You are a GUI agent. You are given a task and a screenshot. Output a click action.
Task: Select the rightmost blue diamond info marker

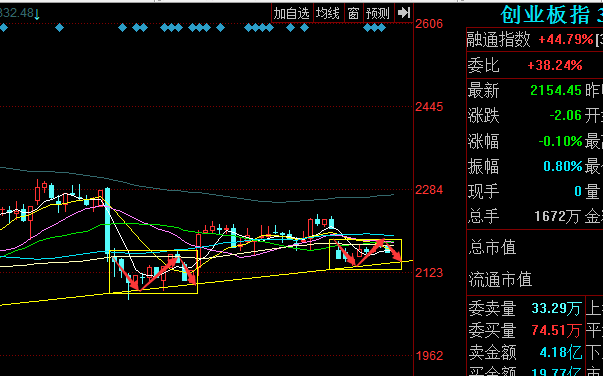(382, 28)
